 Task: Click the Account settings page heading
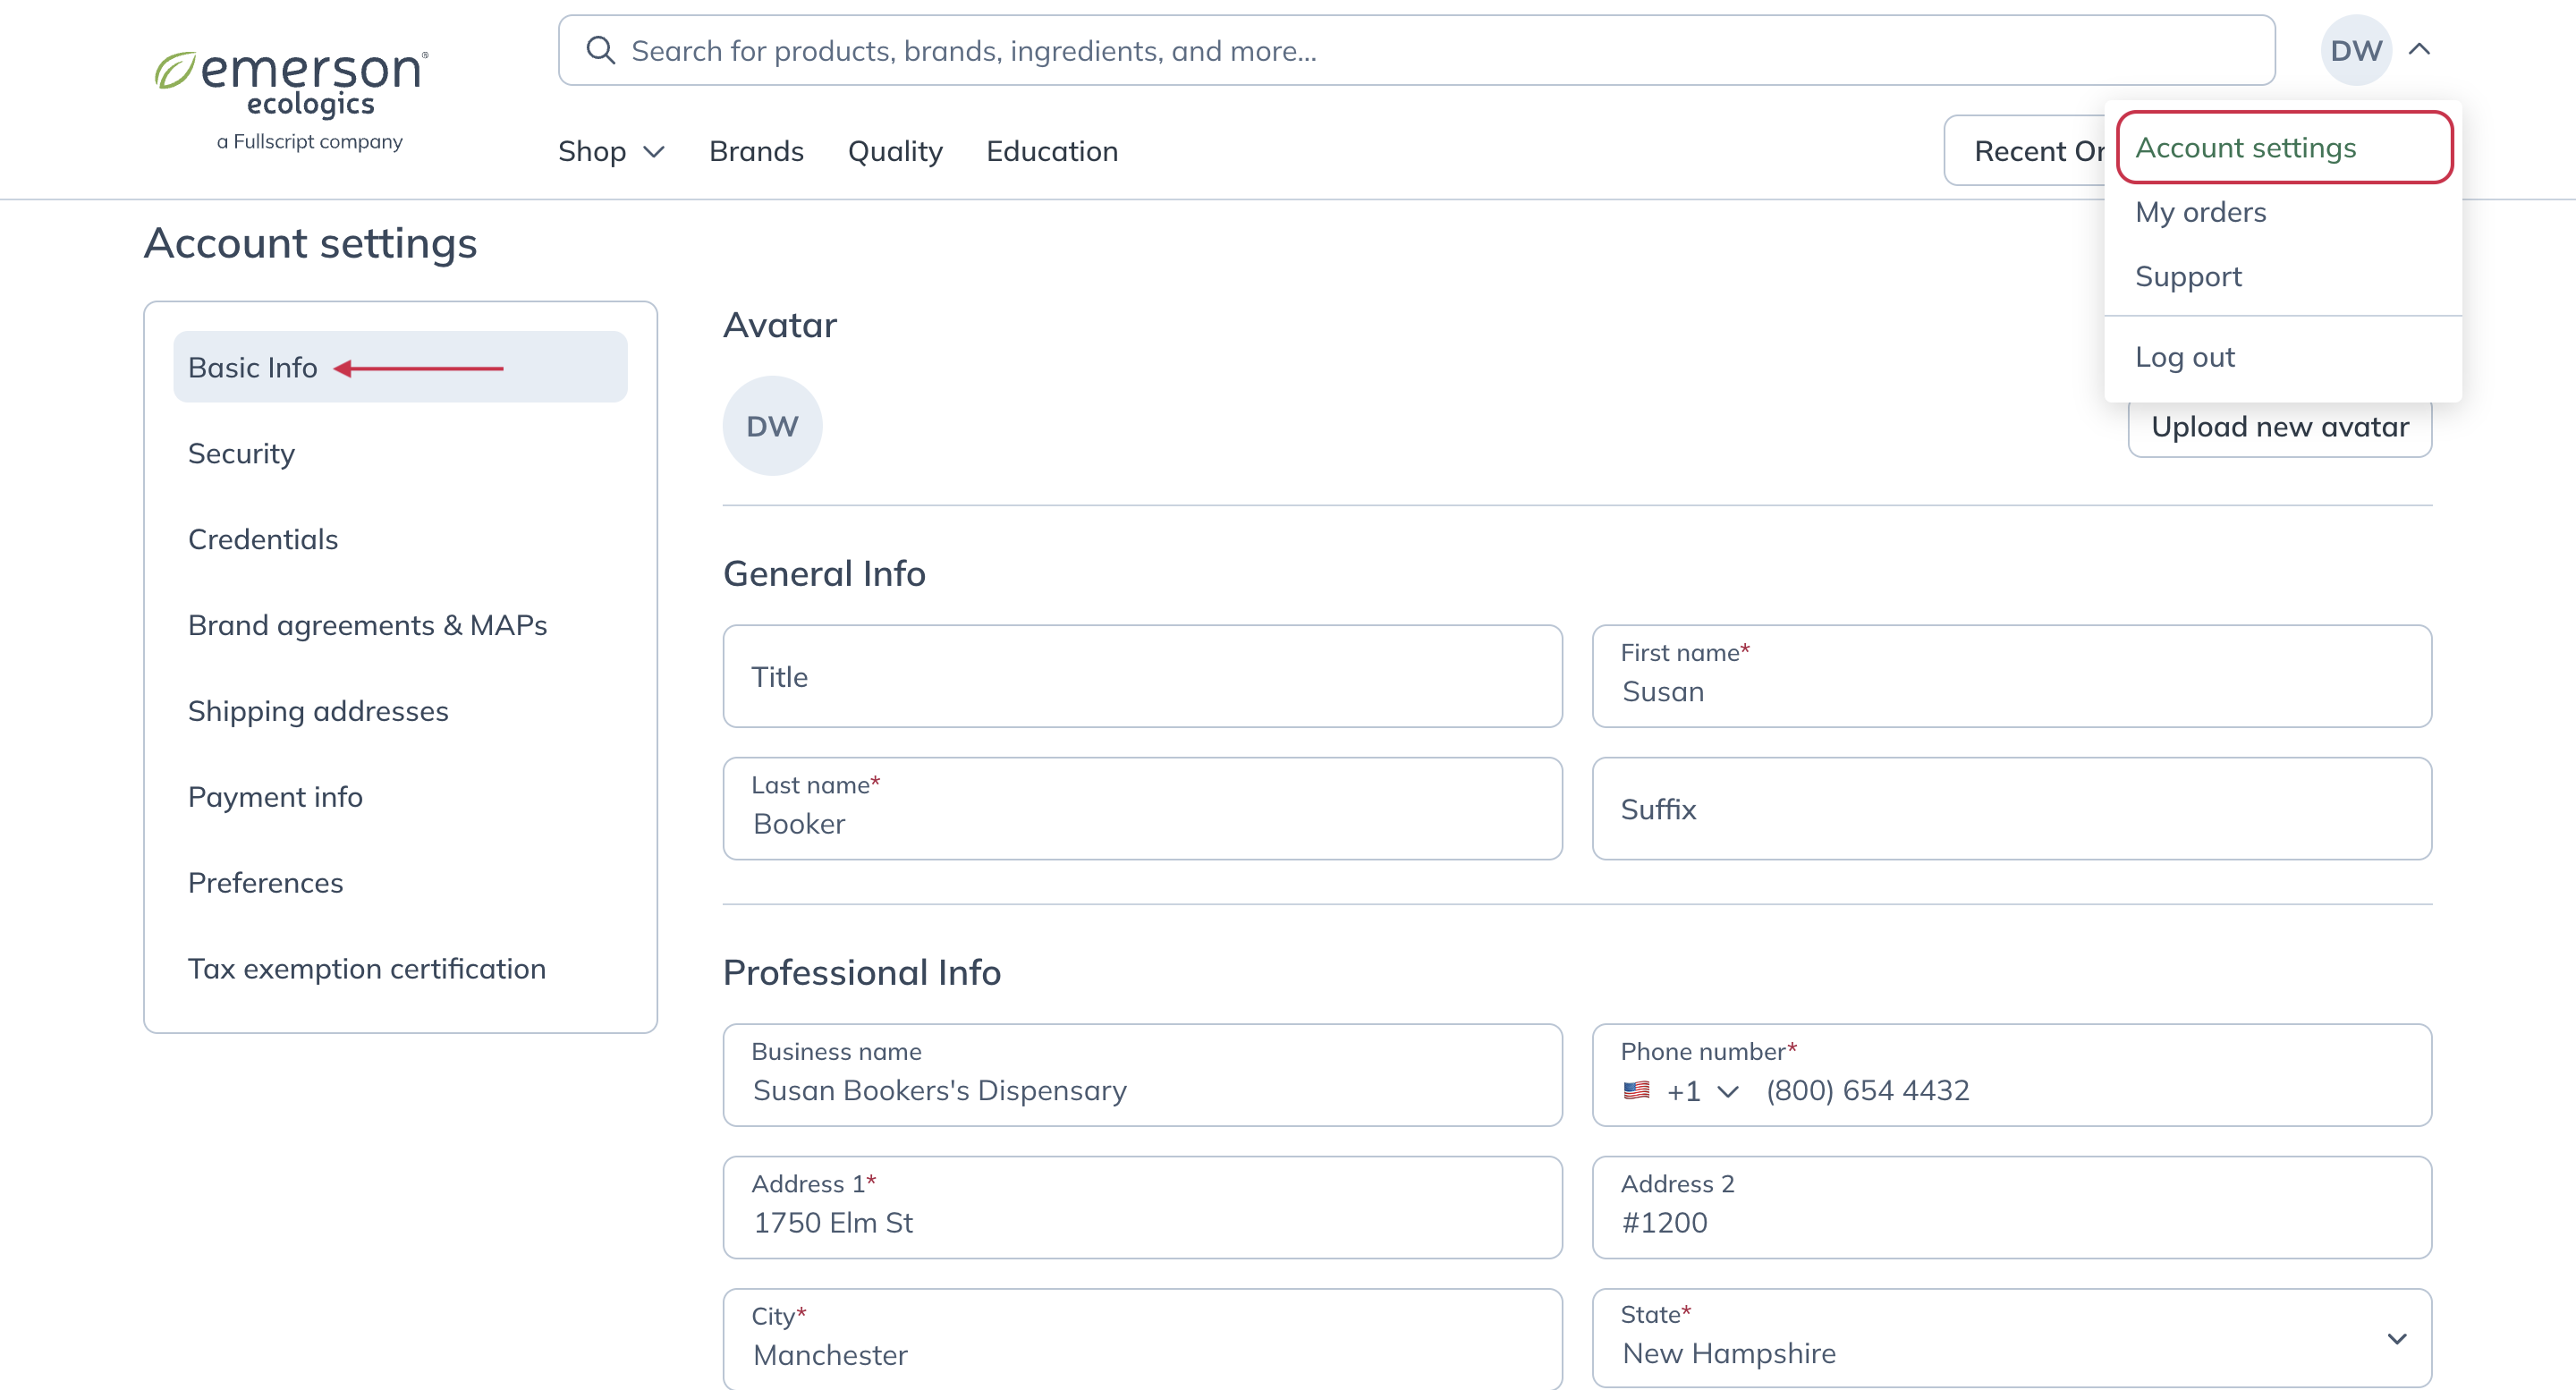(x=310, y=243)
